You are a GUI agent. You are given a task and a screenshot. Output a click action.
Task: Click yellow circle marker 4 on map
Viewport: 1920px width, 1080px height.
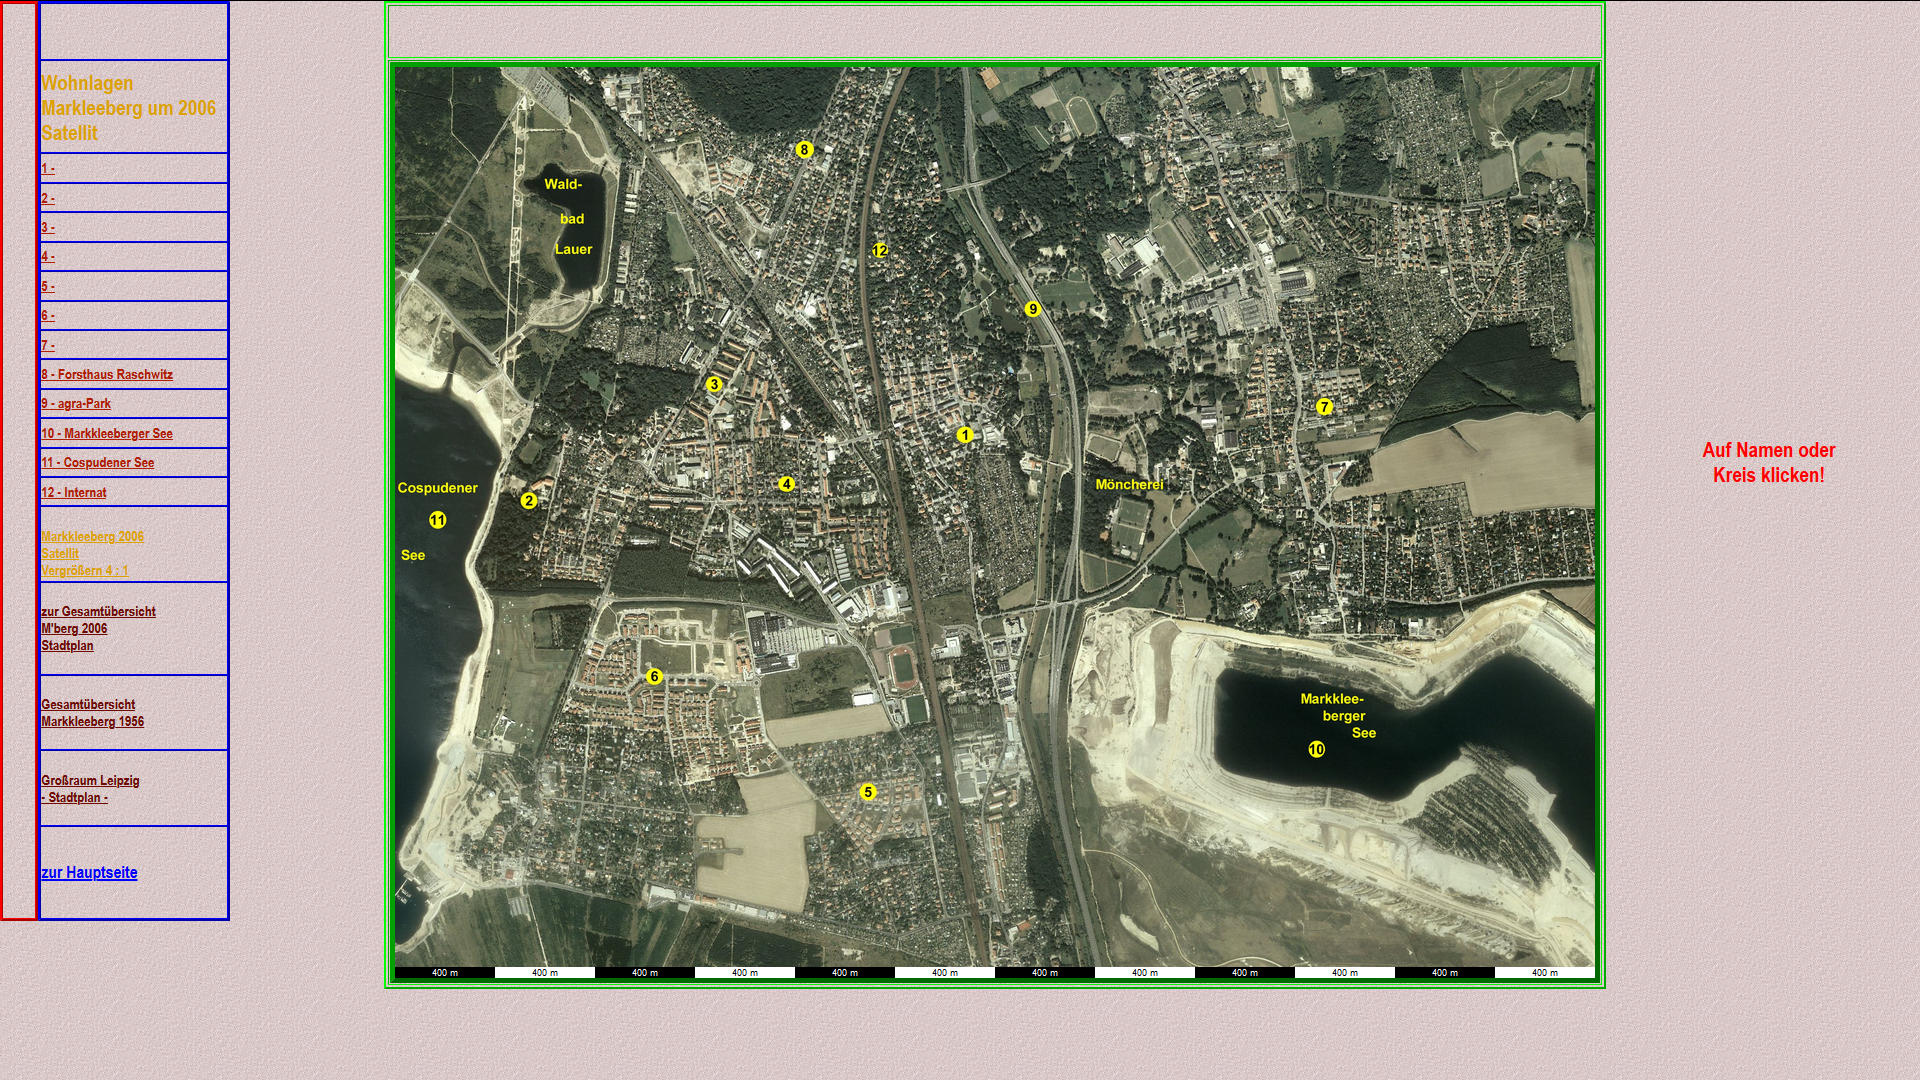coord(786,484)
